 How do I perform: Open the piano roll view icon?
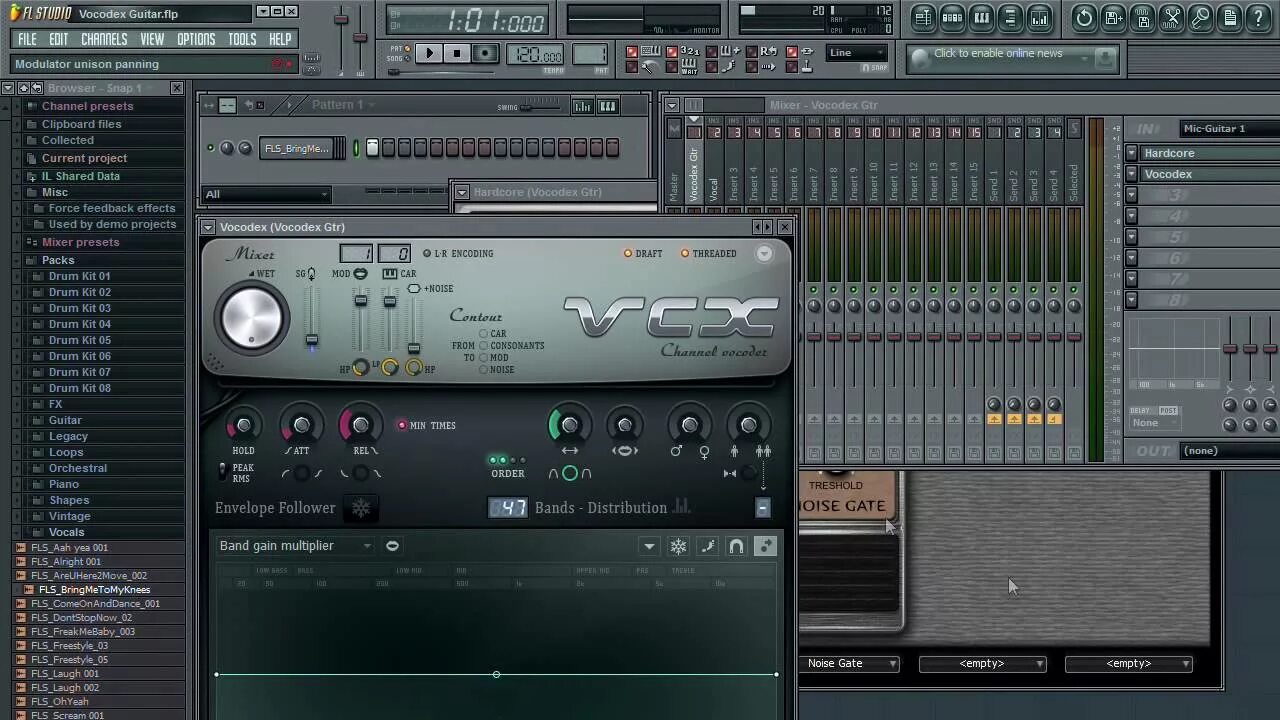[x=981, y=17]
